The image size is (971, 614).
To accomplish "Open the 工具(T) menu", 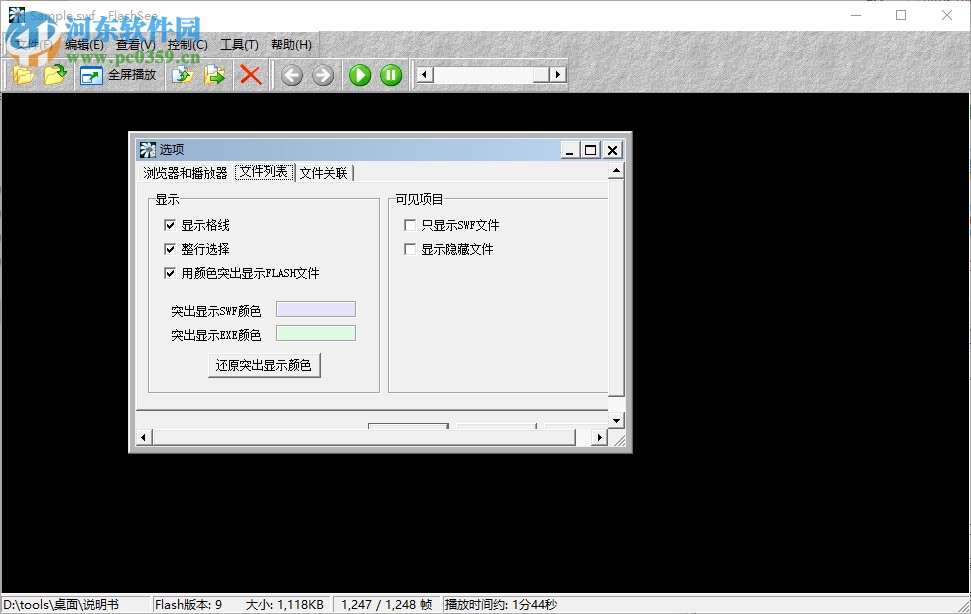I will (x=240, y=44).
